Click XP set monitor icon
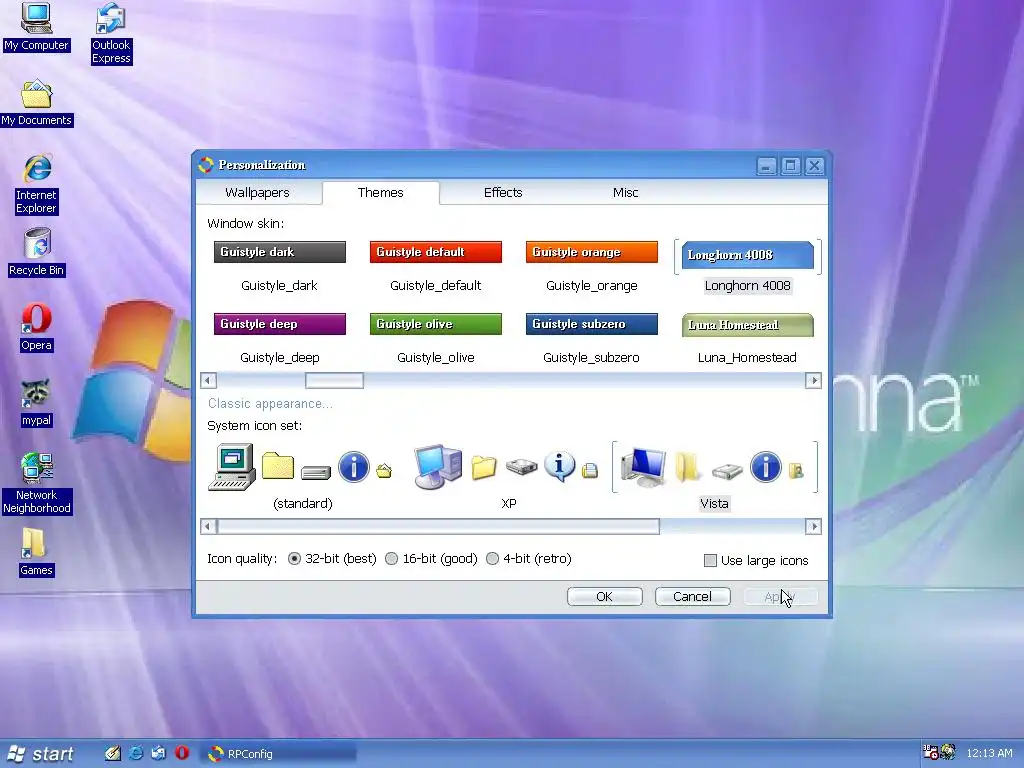This screenshot has width=1024, height=768. [x=438, y=466]
